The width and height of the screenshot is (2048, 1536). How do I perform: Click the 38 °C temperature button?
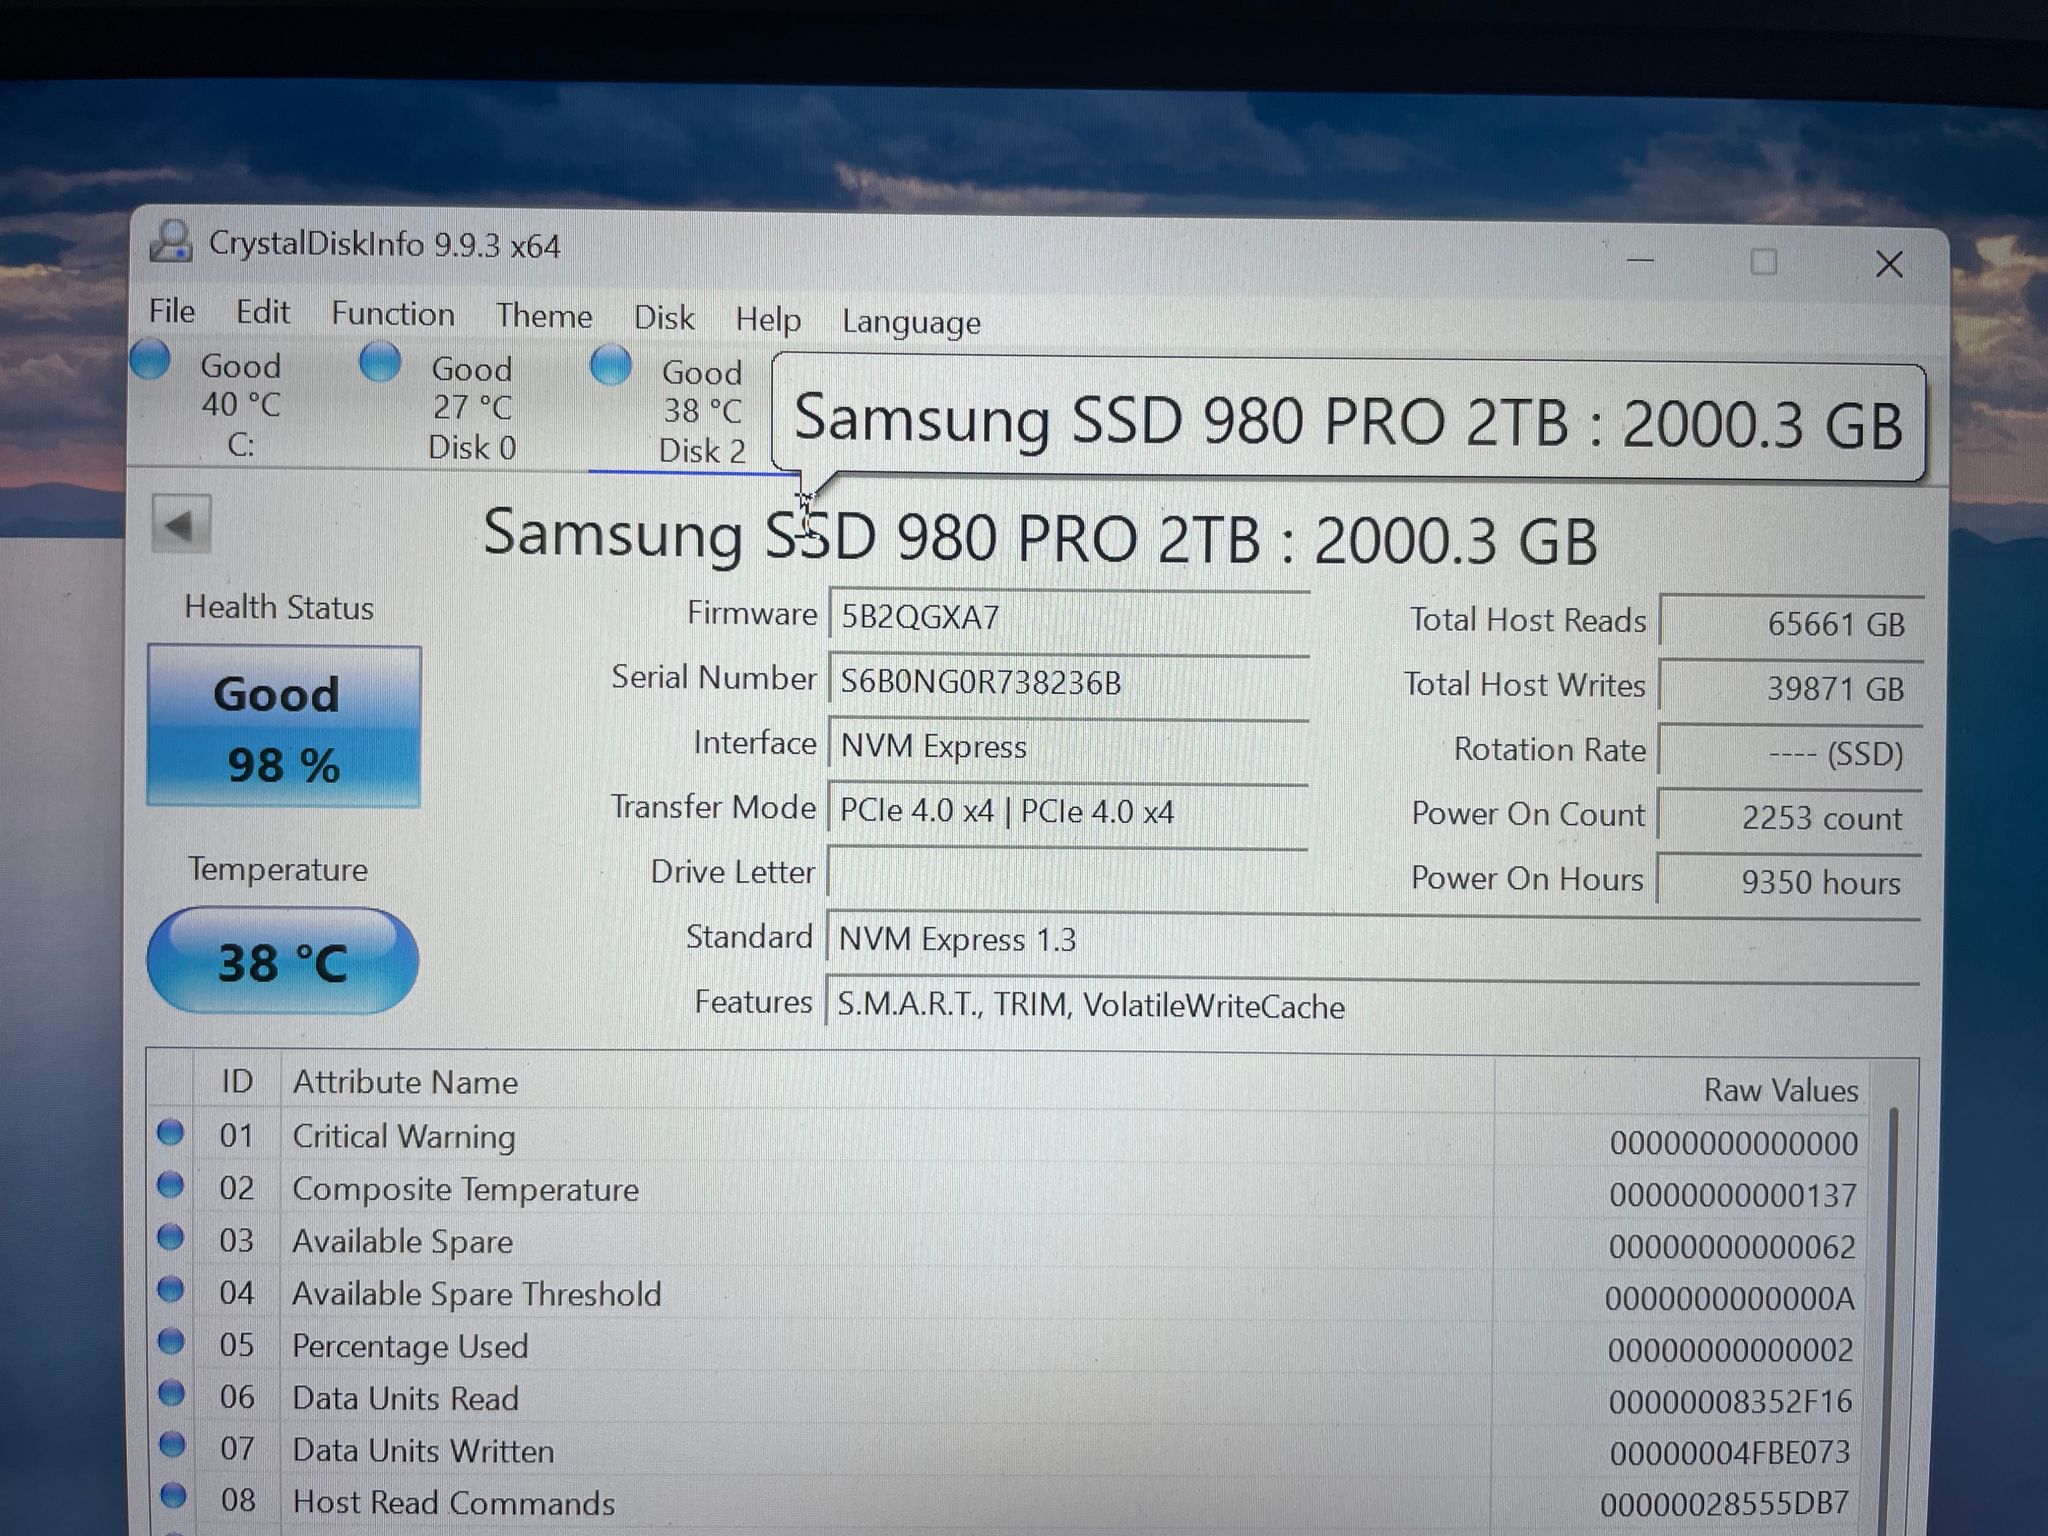[x=283, y=961]
